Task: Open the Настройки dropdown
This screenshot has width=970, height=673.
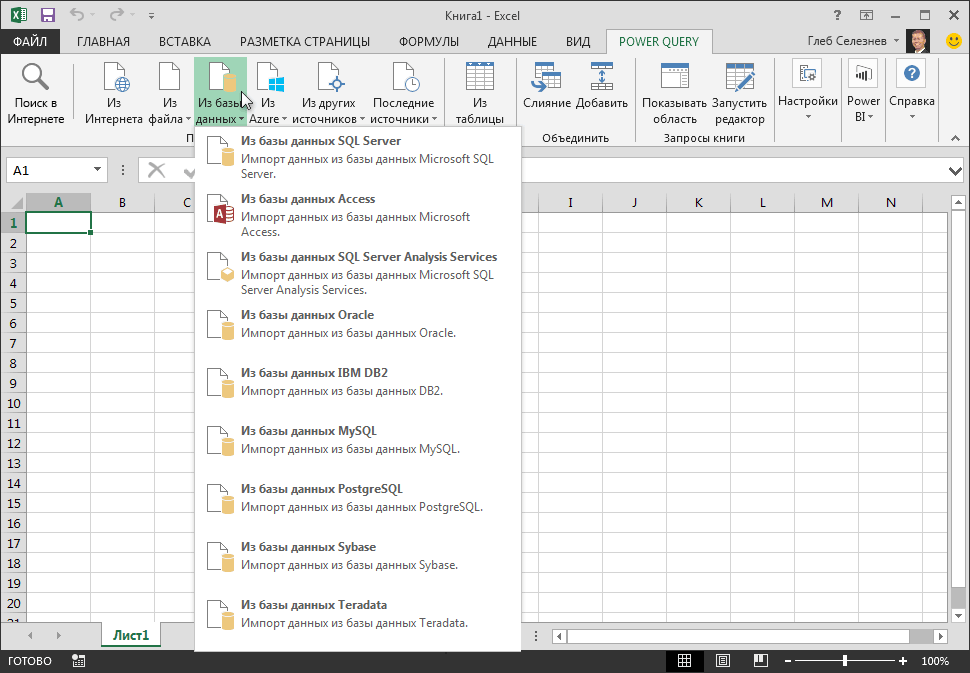Action: point(807,92)
